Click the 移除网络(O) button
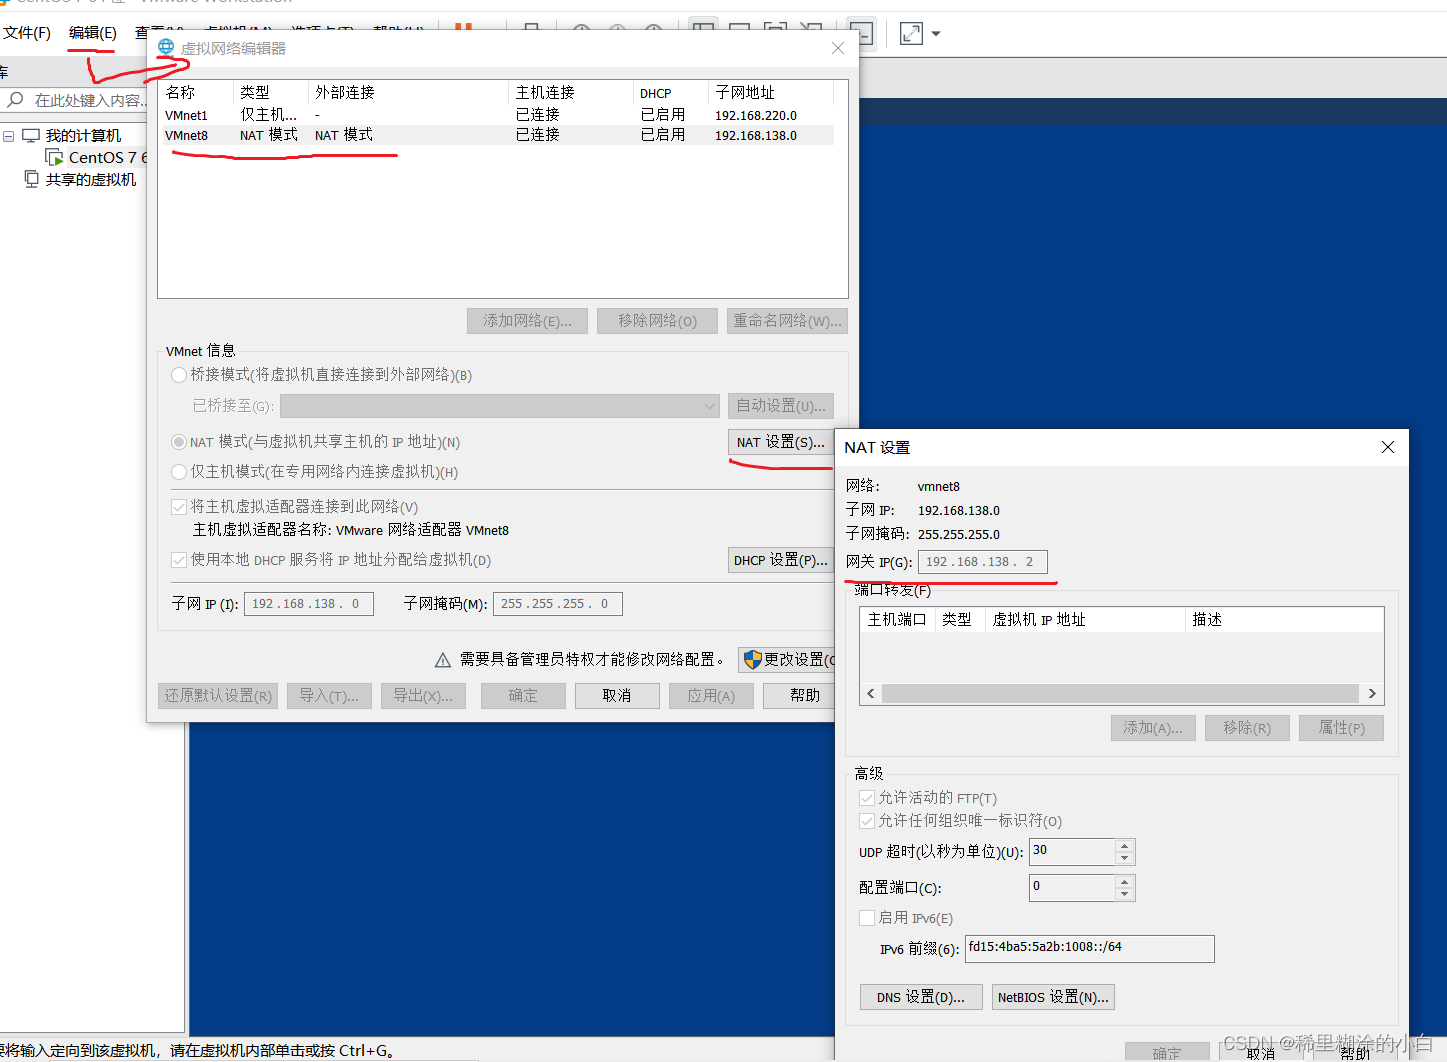 (x=657, y=321)
